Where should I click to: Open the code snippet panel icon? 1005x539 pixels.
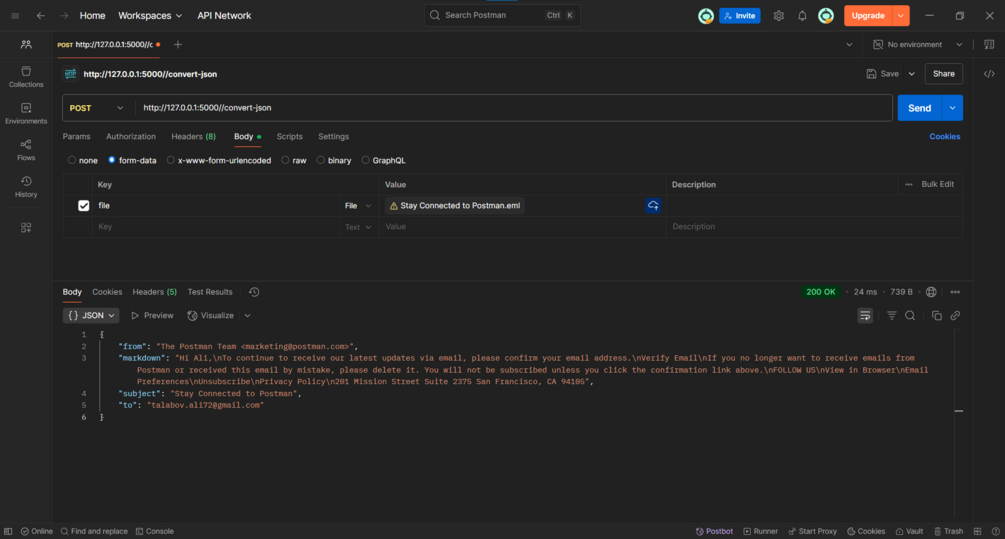click(989, 74)
